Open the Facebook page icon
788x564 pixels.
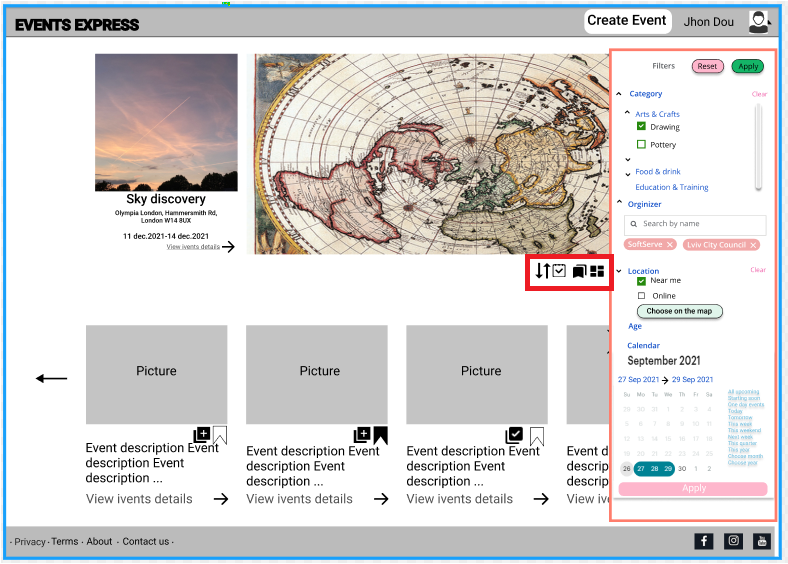tap(704, 541)
